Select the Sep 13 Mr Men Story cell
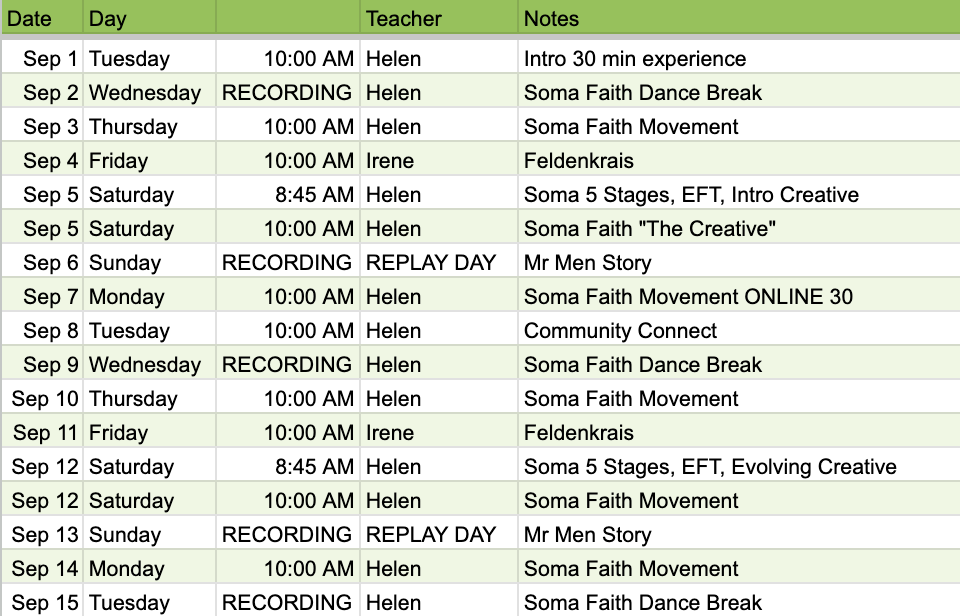The image size is (960, 616). tap(739, 534)
